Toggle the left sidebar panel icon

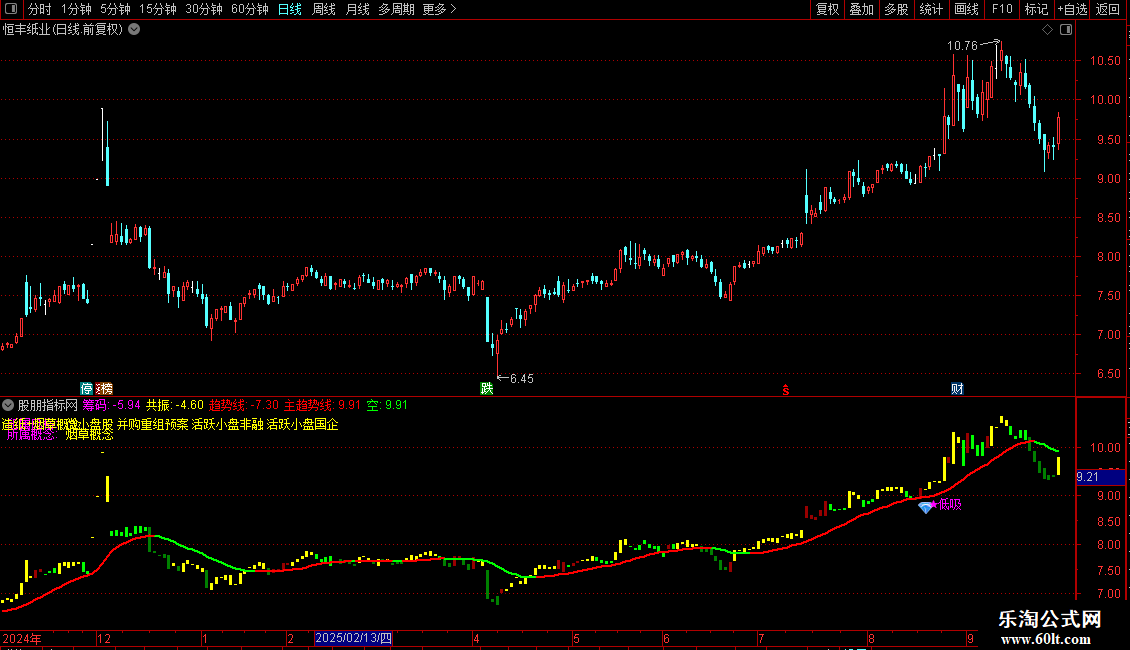point(10,9)
